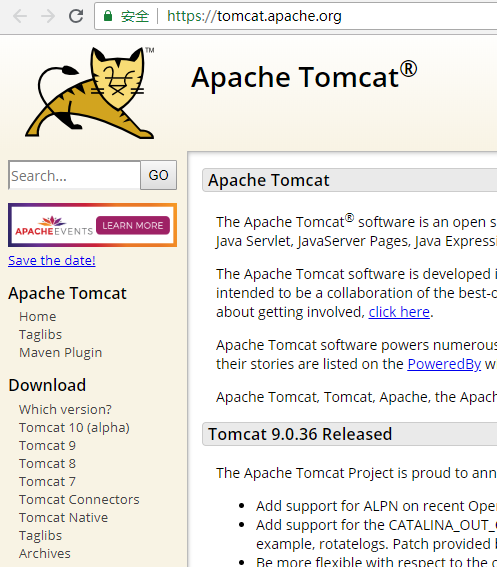Open Taglibs under Apache Tomcat section
Image resolution: width=497 pixels, height=567 pixels.
point(41,334)
